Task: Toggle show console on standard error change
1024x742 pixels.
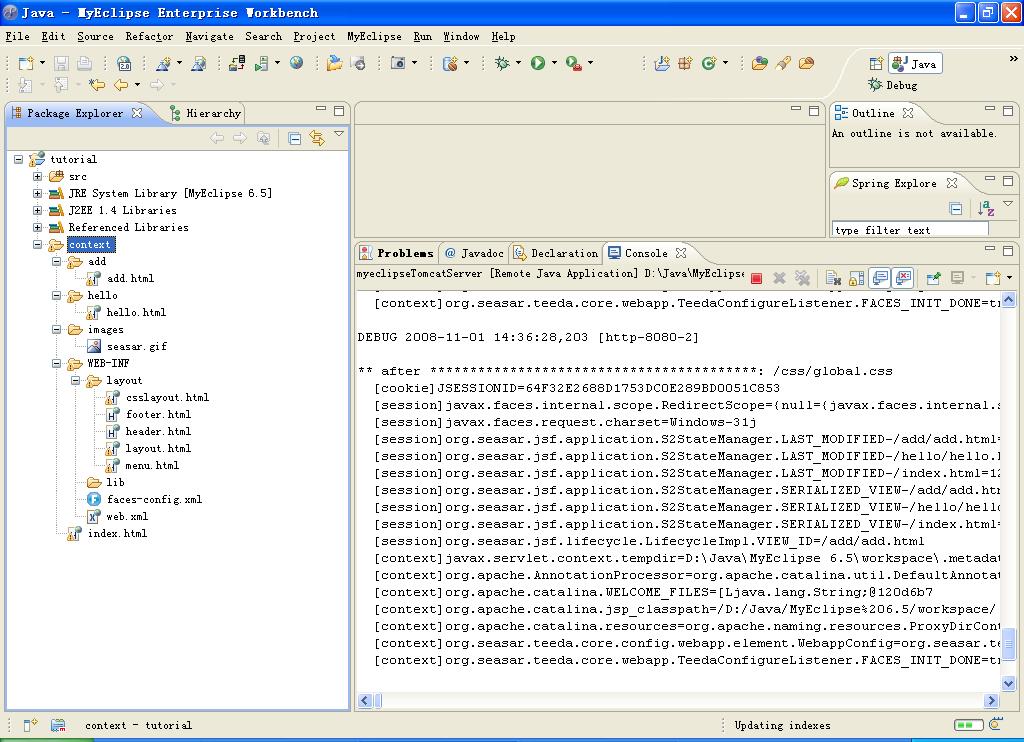Action: pyautogui.click(x=903, y=278)
